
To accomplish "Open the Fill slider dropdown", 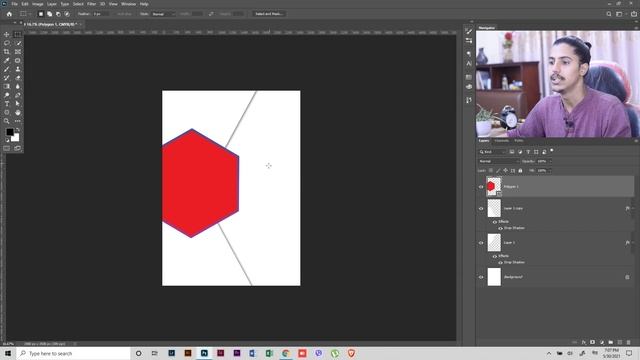I will coord(550,171).
